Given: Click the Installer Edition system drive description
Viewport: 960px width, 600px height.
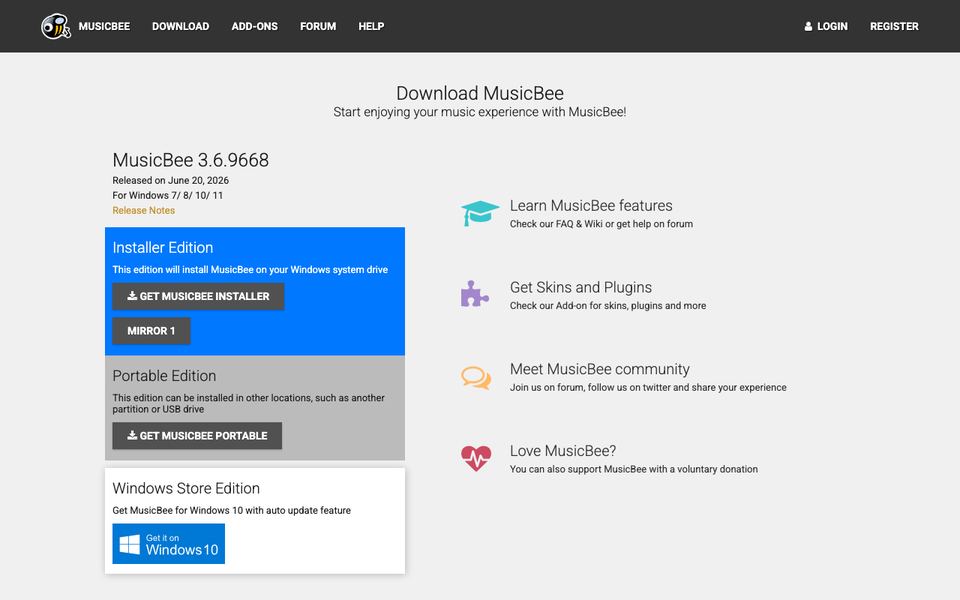Looking at the screenshot, I should pyautogui.click(x=250, y=269).
